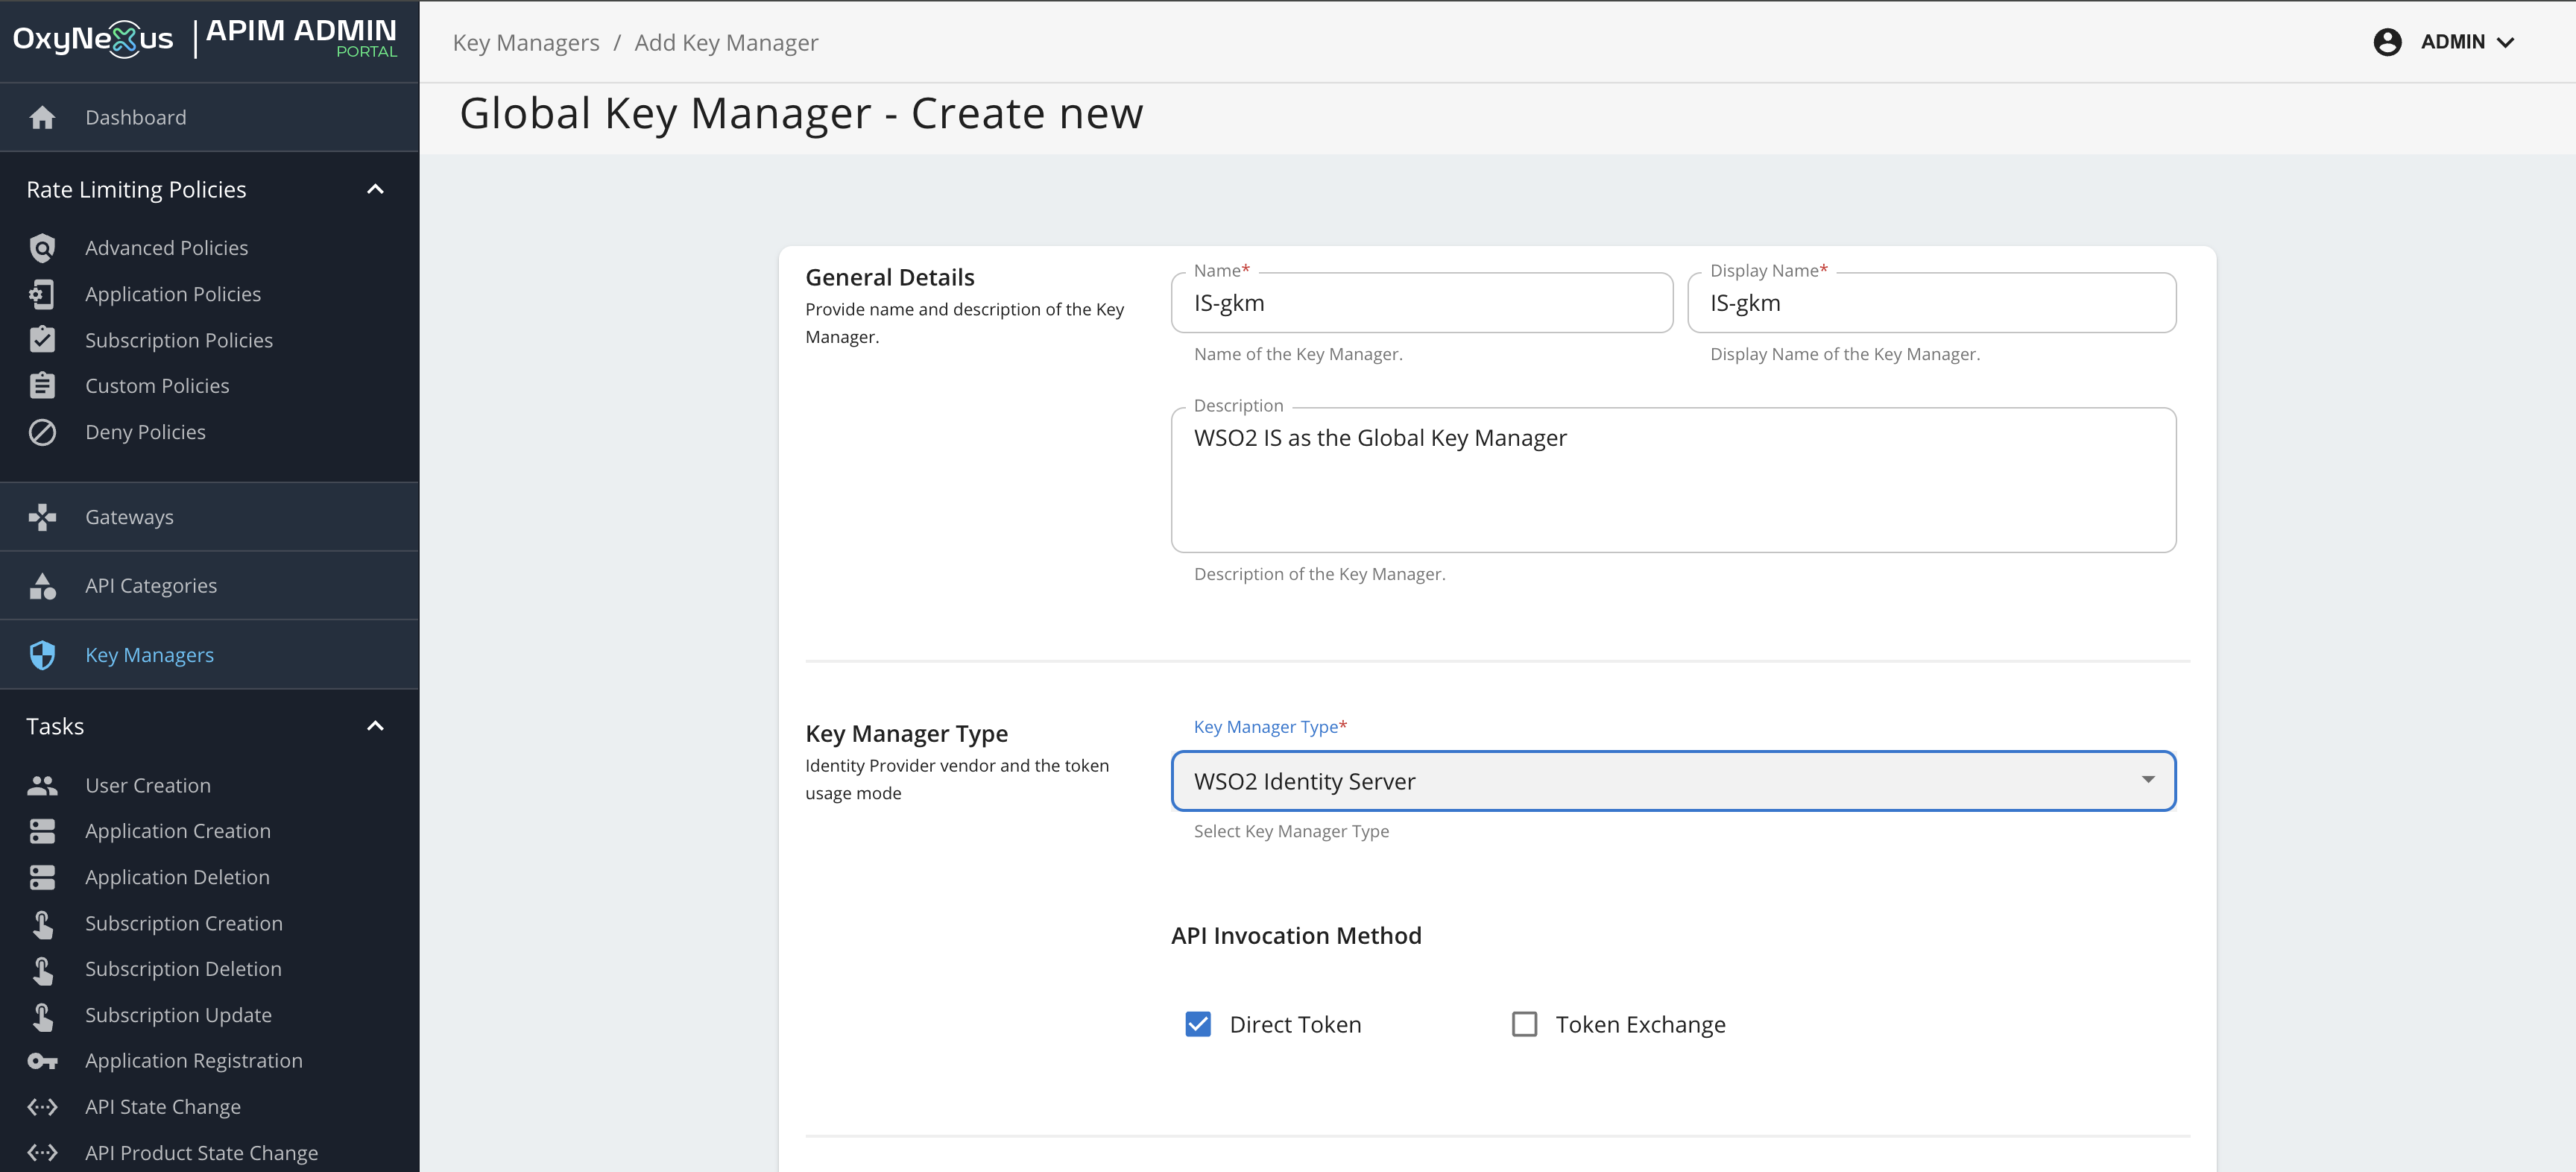This screenshot has width=2576, height=1172.
Task: Click the Add Key Manager breadcrumb
Action: [x=726, y=43]
